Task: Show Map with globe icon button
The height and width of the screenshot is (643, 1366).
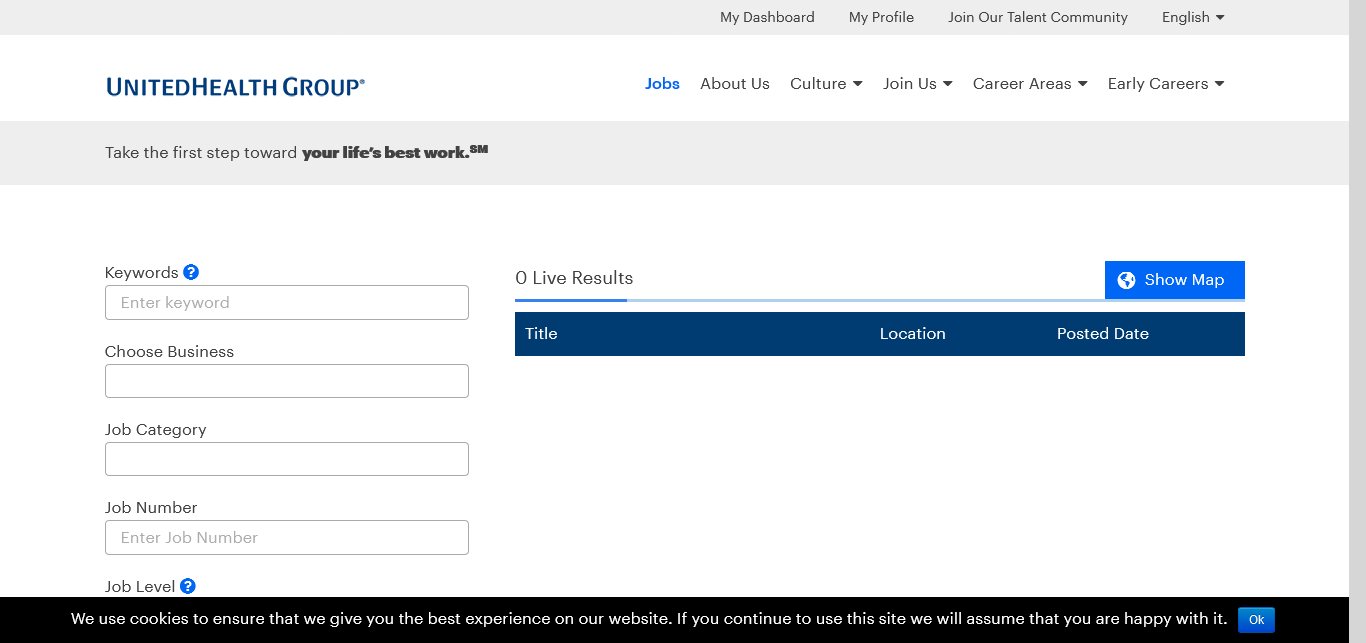Action: coord(1174,280)
